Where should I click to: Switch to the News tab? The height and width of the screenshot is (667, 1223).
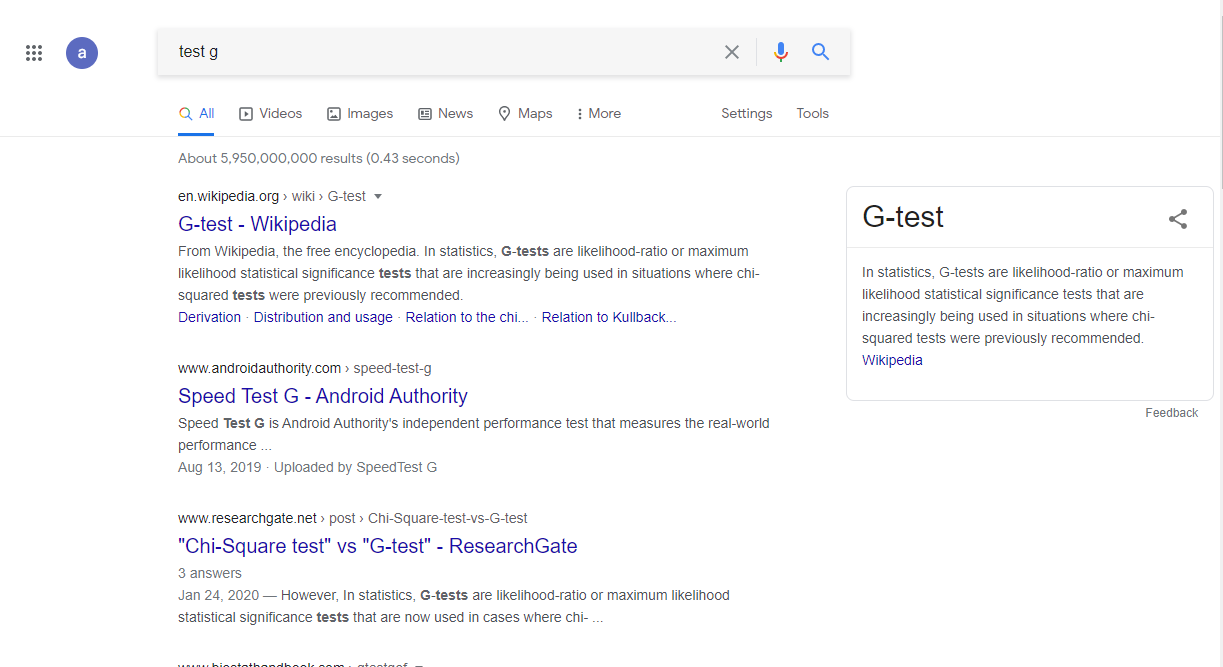click(446, 114)
